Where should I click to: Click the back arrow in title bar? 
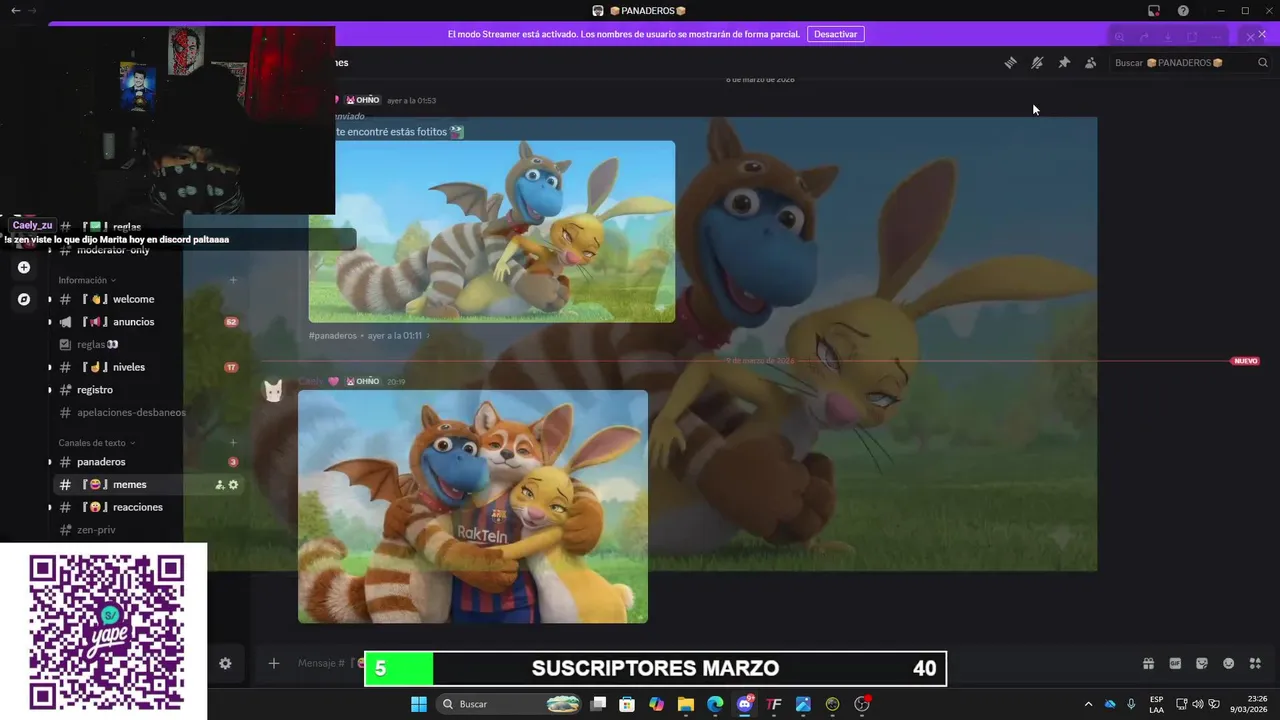click(x=15, y=10)
